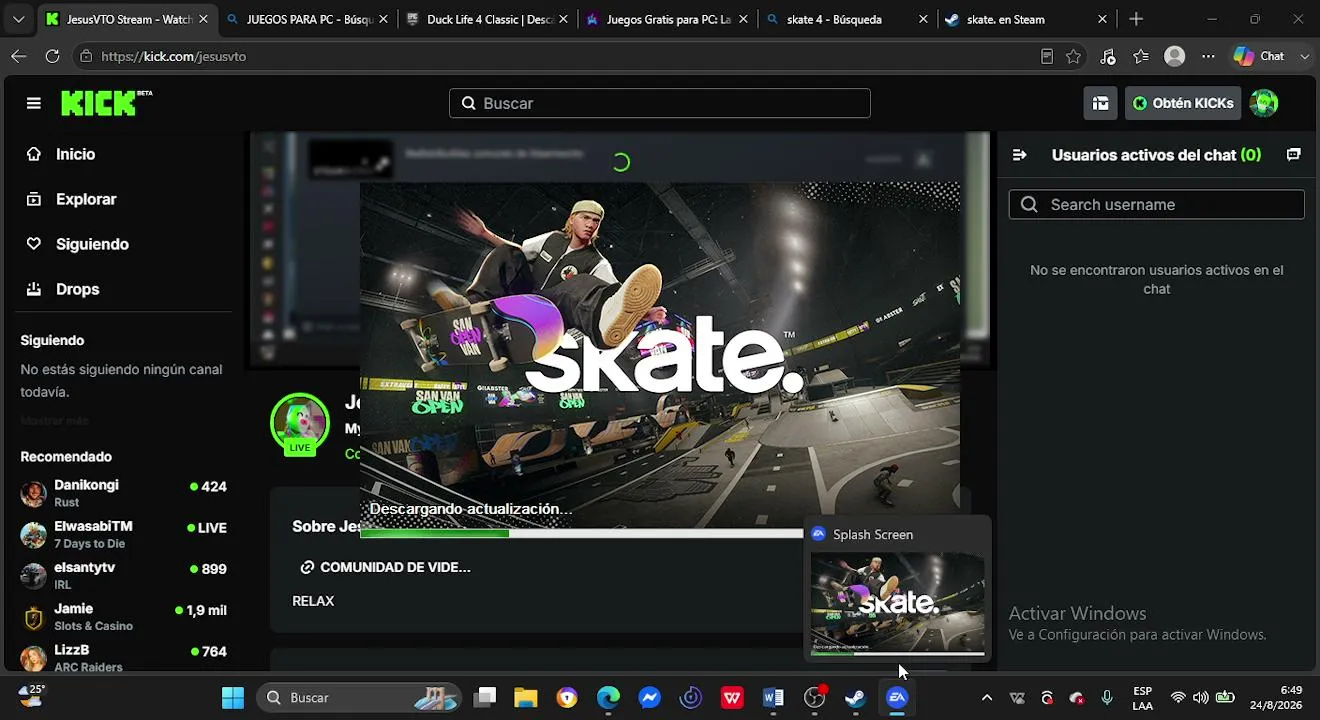
Task: Show hidden system tray icons
Action: [x=987, y=698]
